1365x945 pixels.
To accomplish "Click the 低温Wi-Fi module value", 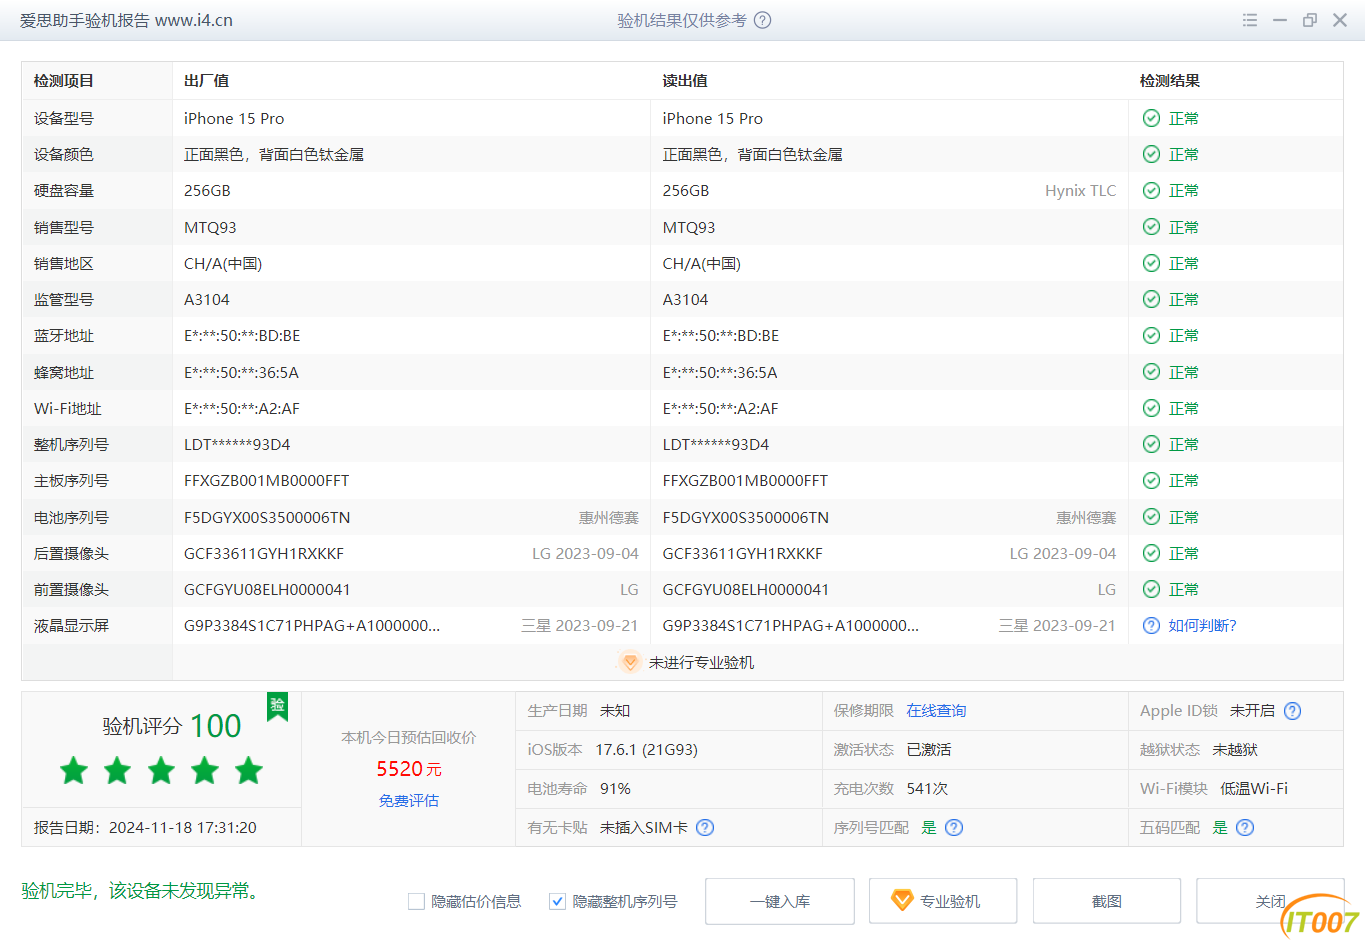I will click(1254, 788).
